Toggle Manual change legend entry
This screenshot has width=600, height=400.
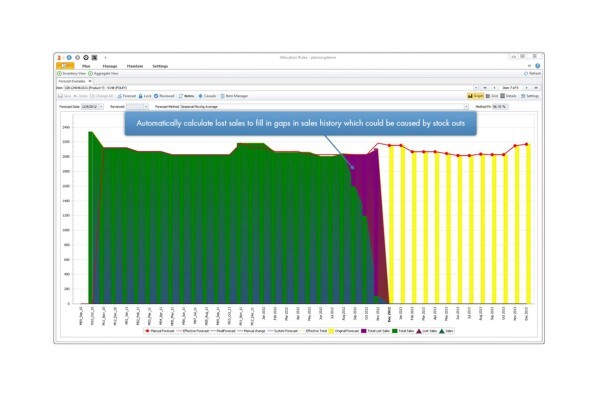[251, 331]
